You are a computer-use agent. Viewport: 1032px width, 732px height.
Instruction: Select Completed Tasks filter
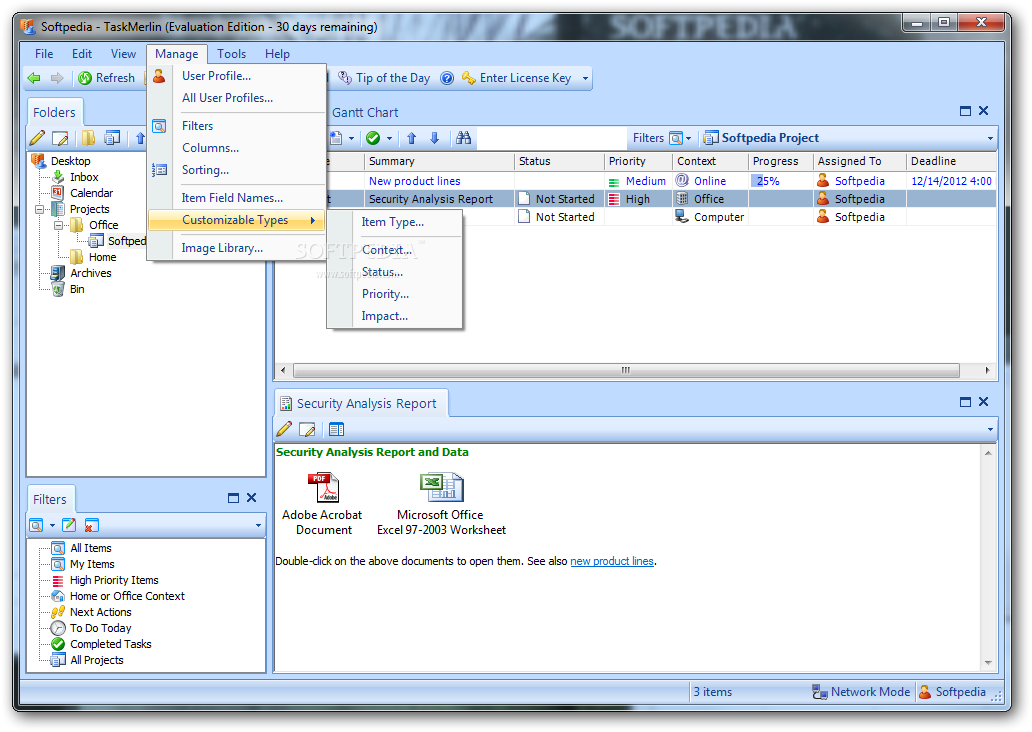(111, 644)
